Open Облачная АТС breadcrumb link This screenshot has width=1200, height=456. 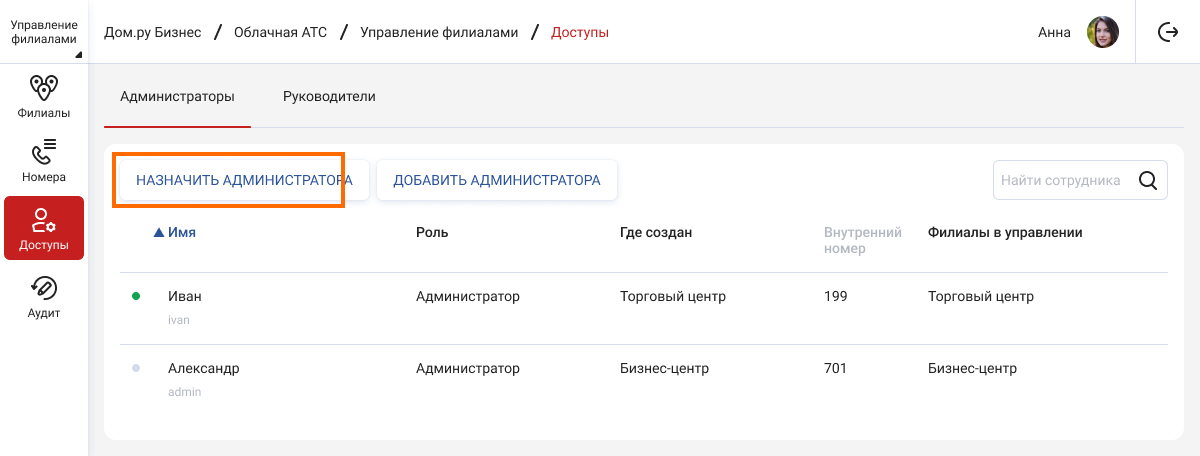pyautogui.click(x=280, y=32)
